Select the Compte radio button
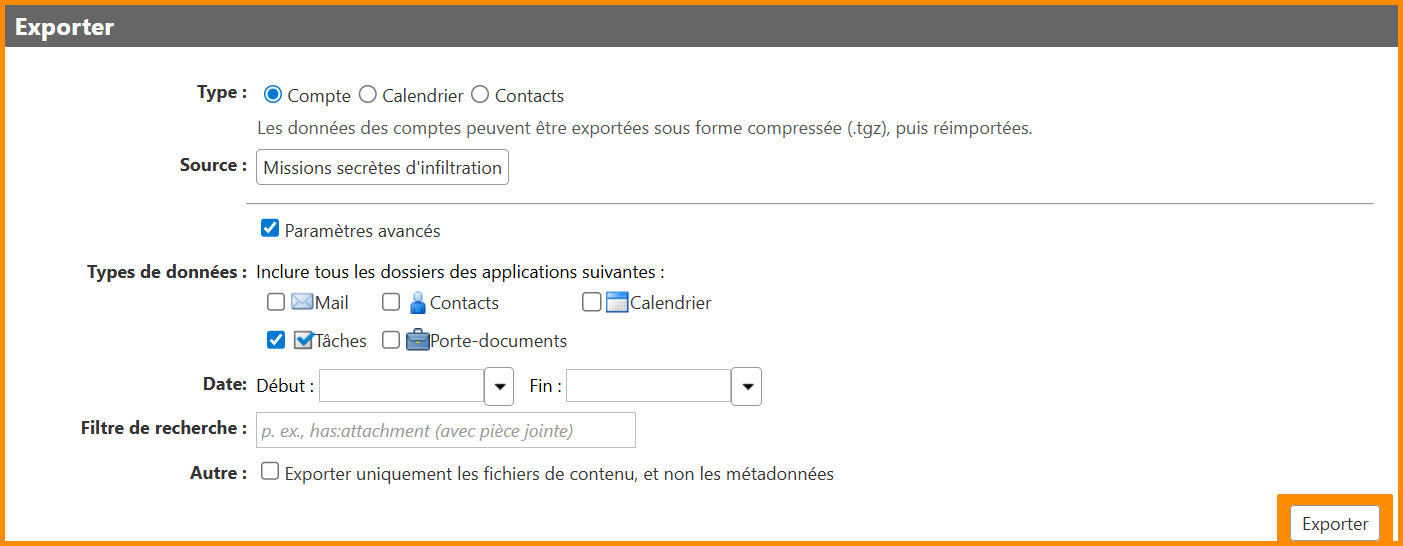Screen dimensions: 1403x546 (x=272, y=95)
